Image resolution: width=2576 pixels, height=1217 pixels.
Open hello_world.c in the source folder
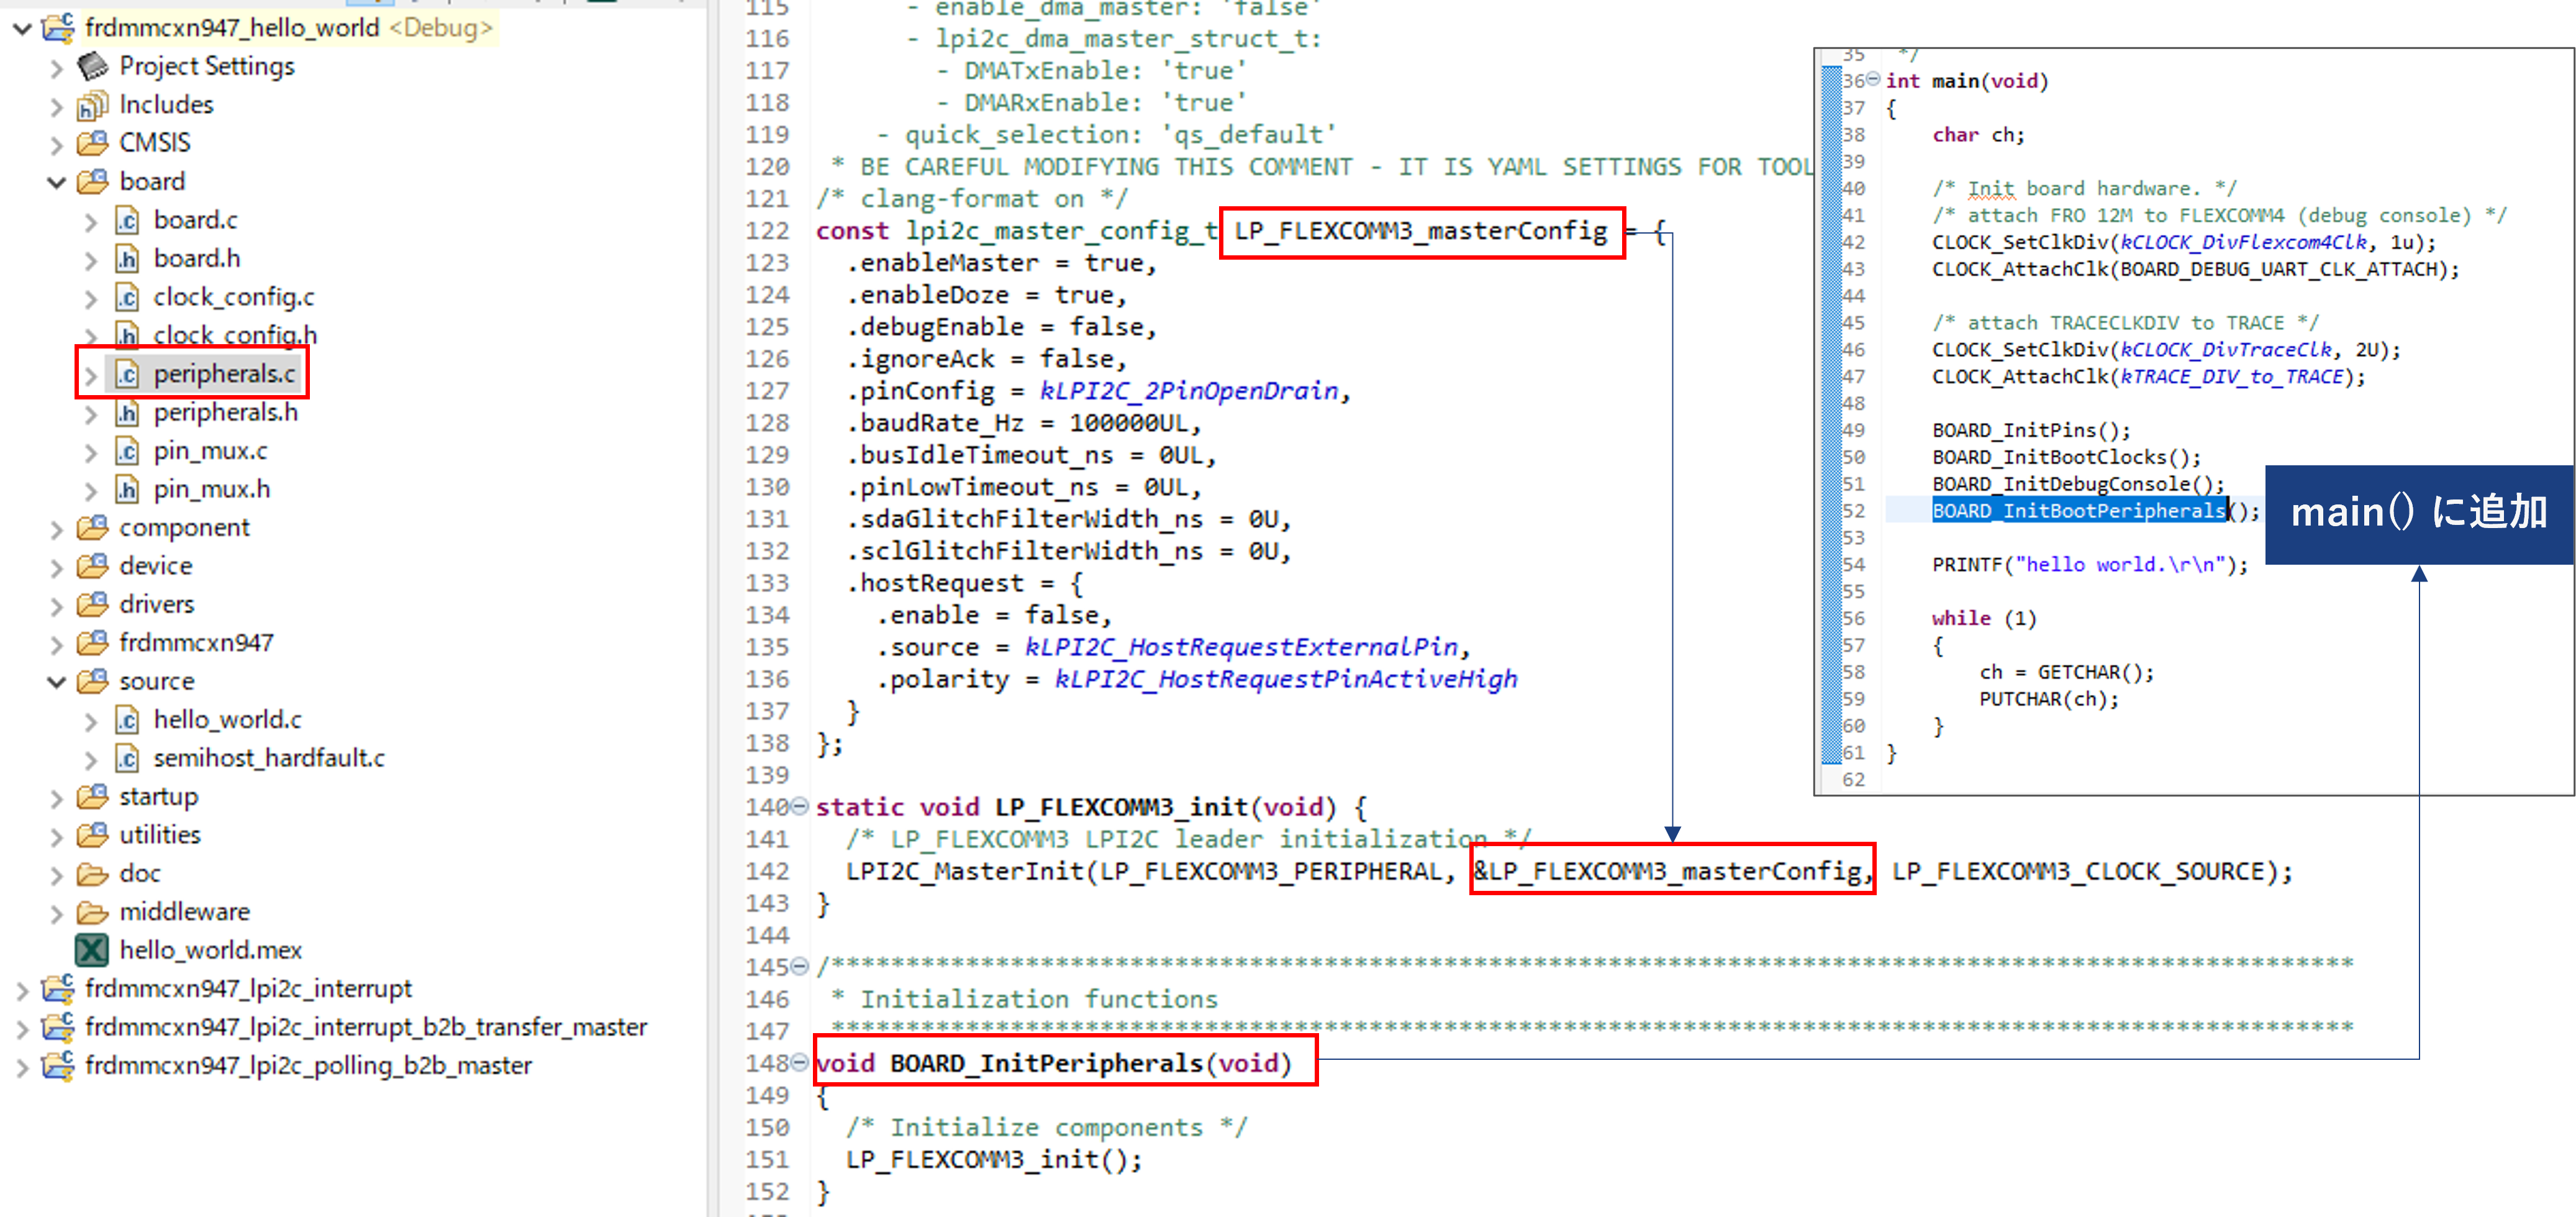[x=227, y=720]
